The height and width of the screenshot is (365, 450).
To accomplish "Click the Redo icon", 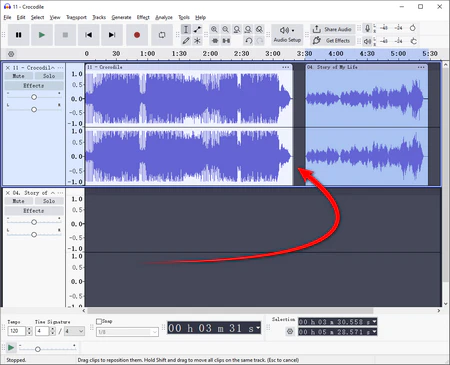I will pos(260,41).
